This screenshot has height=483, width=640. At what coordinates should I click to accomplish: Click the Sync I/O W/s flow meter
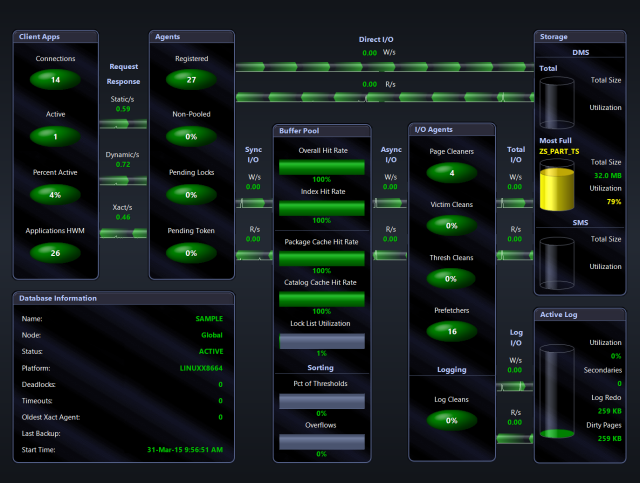coord(254,203)
